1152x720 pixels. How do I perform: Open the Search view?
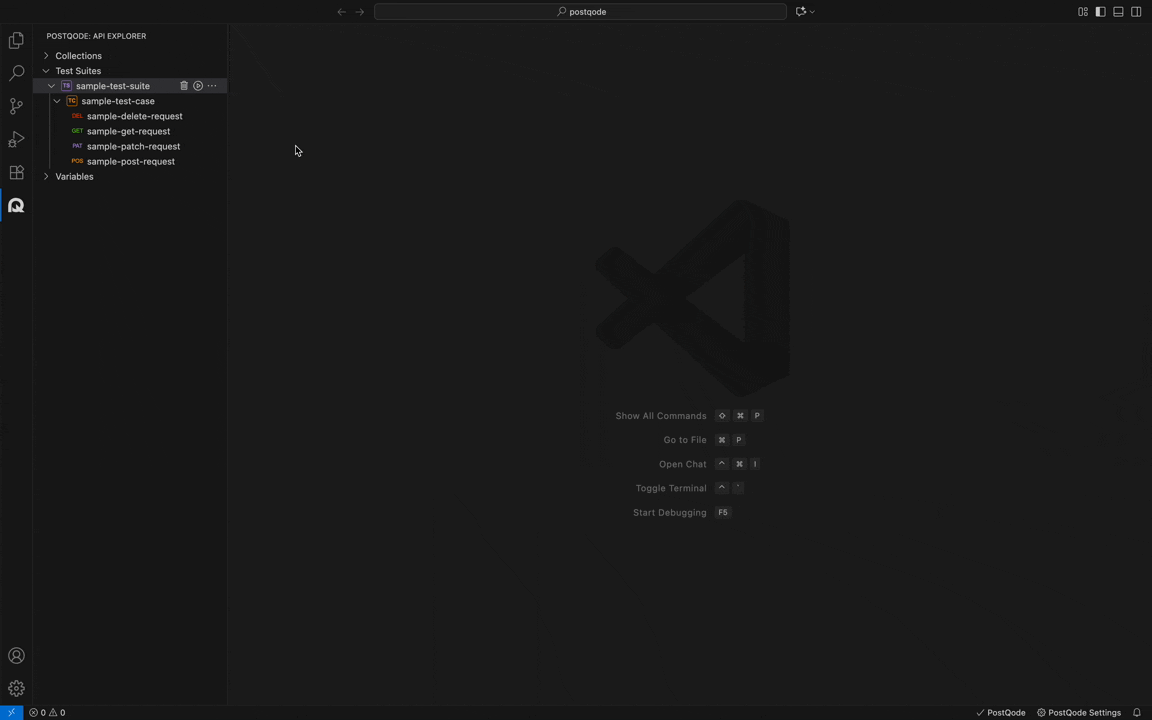click(x=16, y=72)
